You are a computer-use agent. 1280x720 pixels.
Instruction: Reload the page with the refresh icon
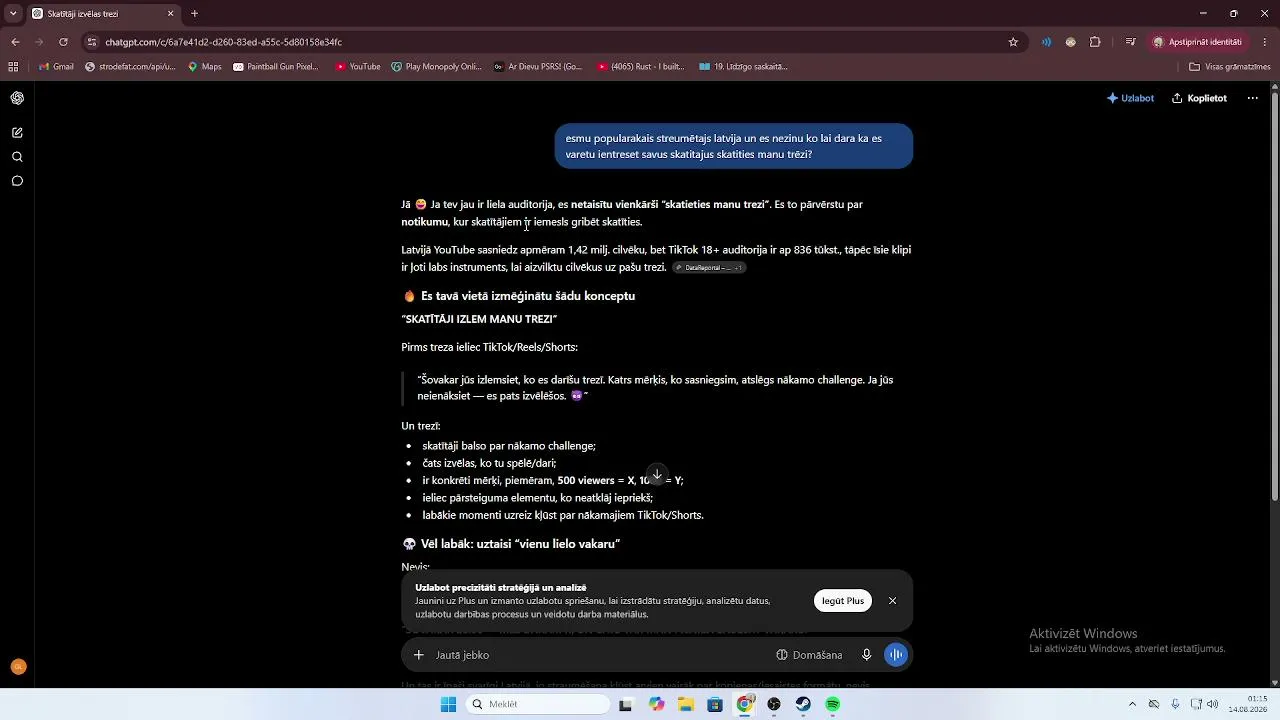[63, 42]
